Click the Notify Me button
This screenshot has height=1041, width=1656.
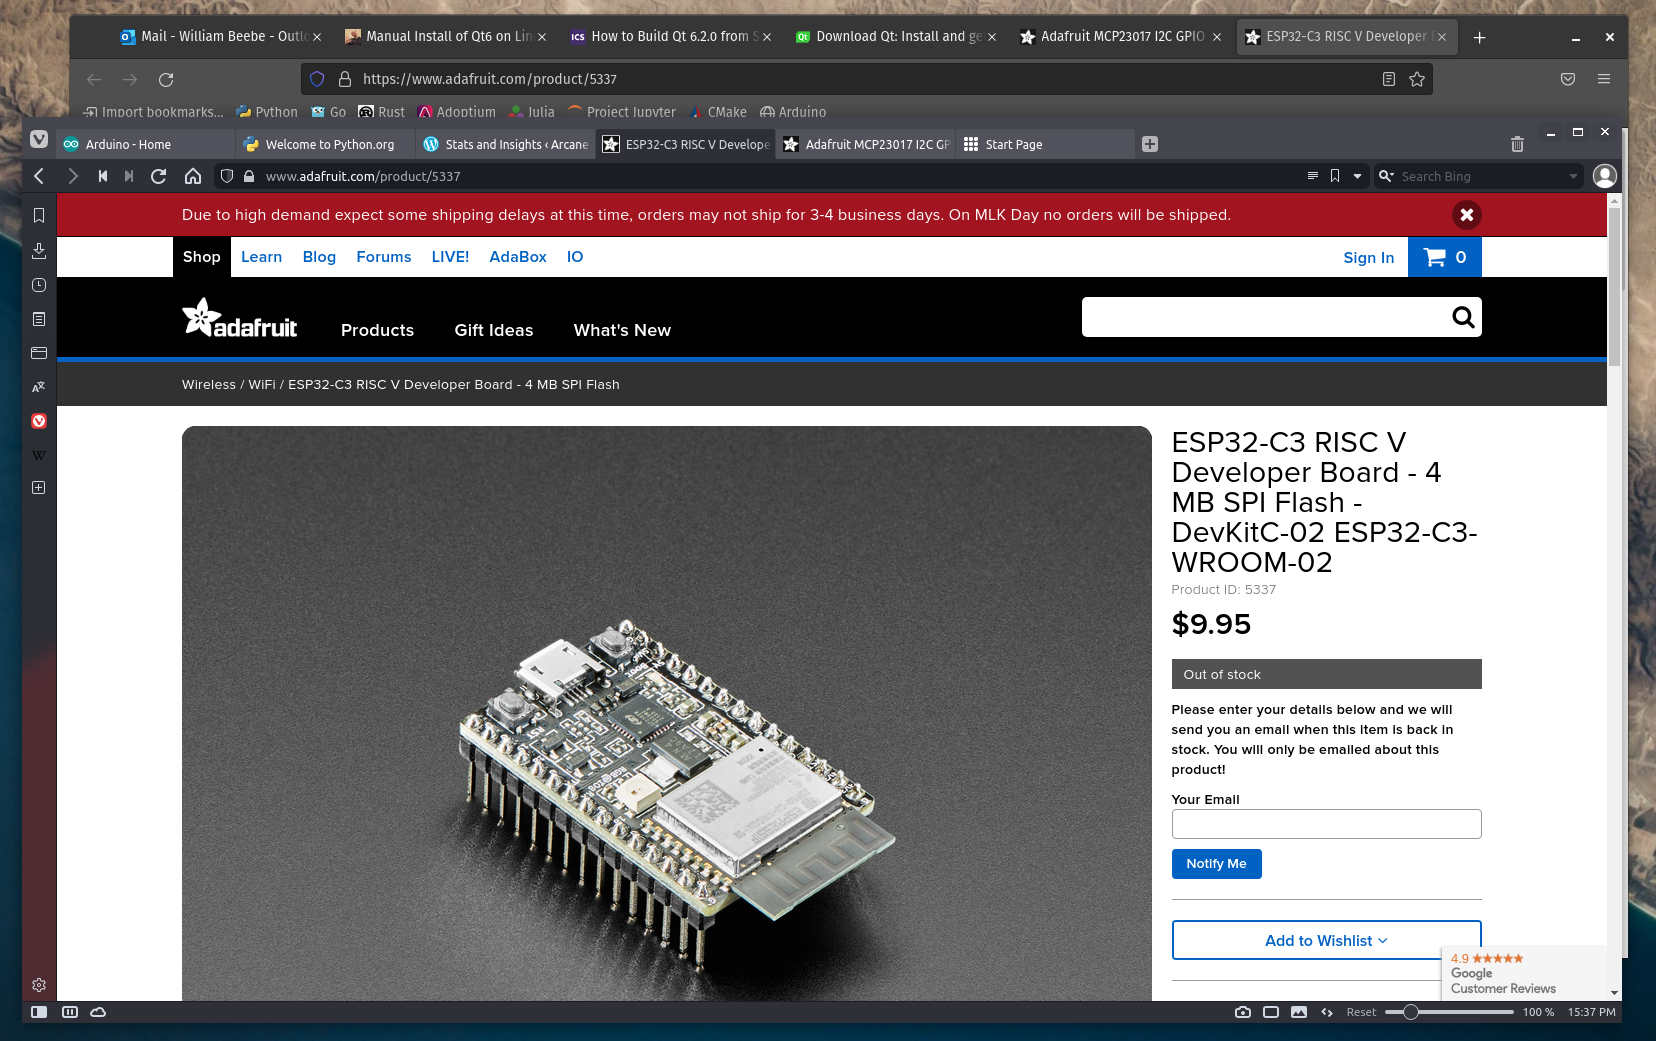1216,864
